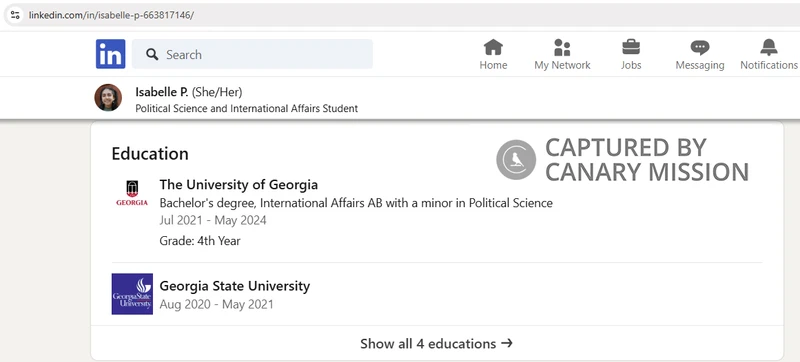This screenshot has height=362, width=800.
Task: Open the Messaging speech bubble icon
Action: pos(700,48)
